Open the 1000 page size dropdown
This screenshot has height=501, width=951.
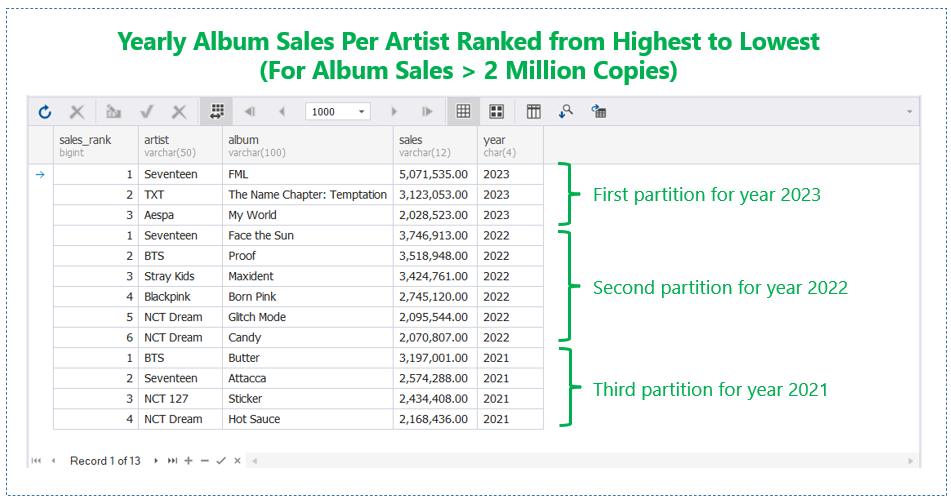[x=338, y=112]
